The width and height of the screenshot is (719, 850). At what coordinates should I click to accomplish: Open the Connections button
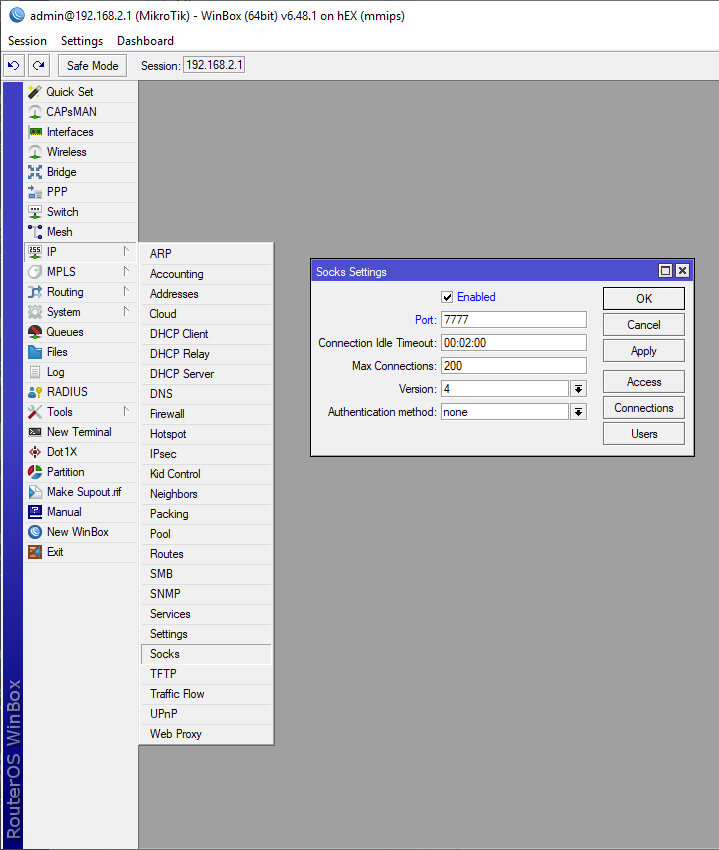click(644, 408)
